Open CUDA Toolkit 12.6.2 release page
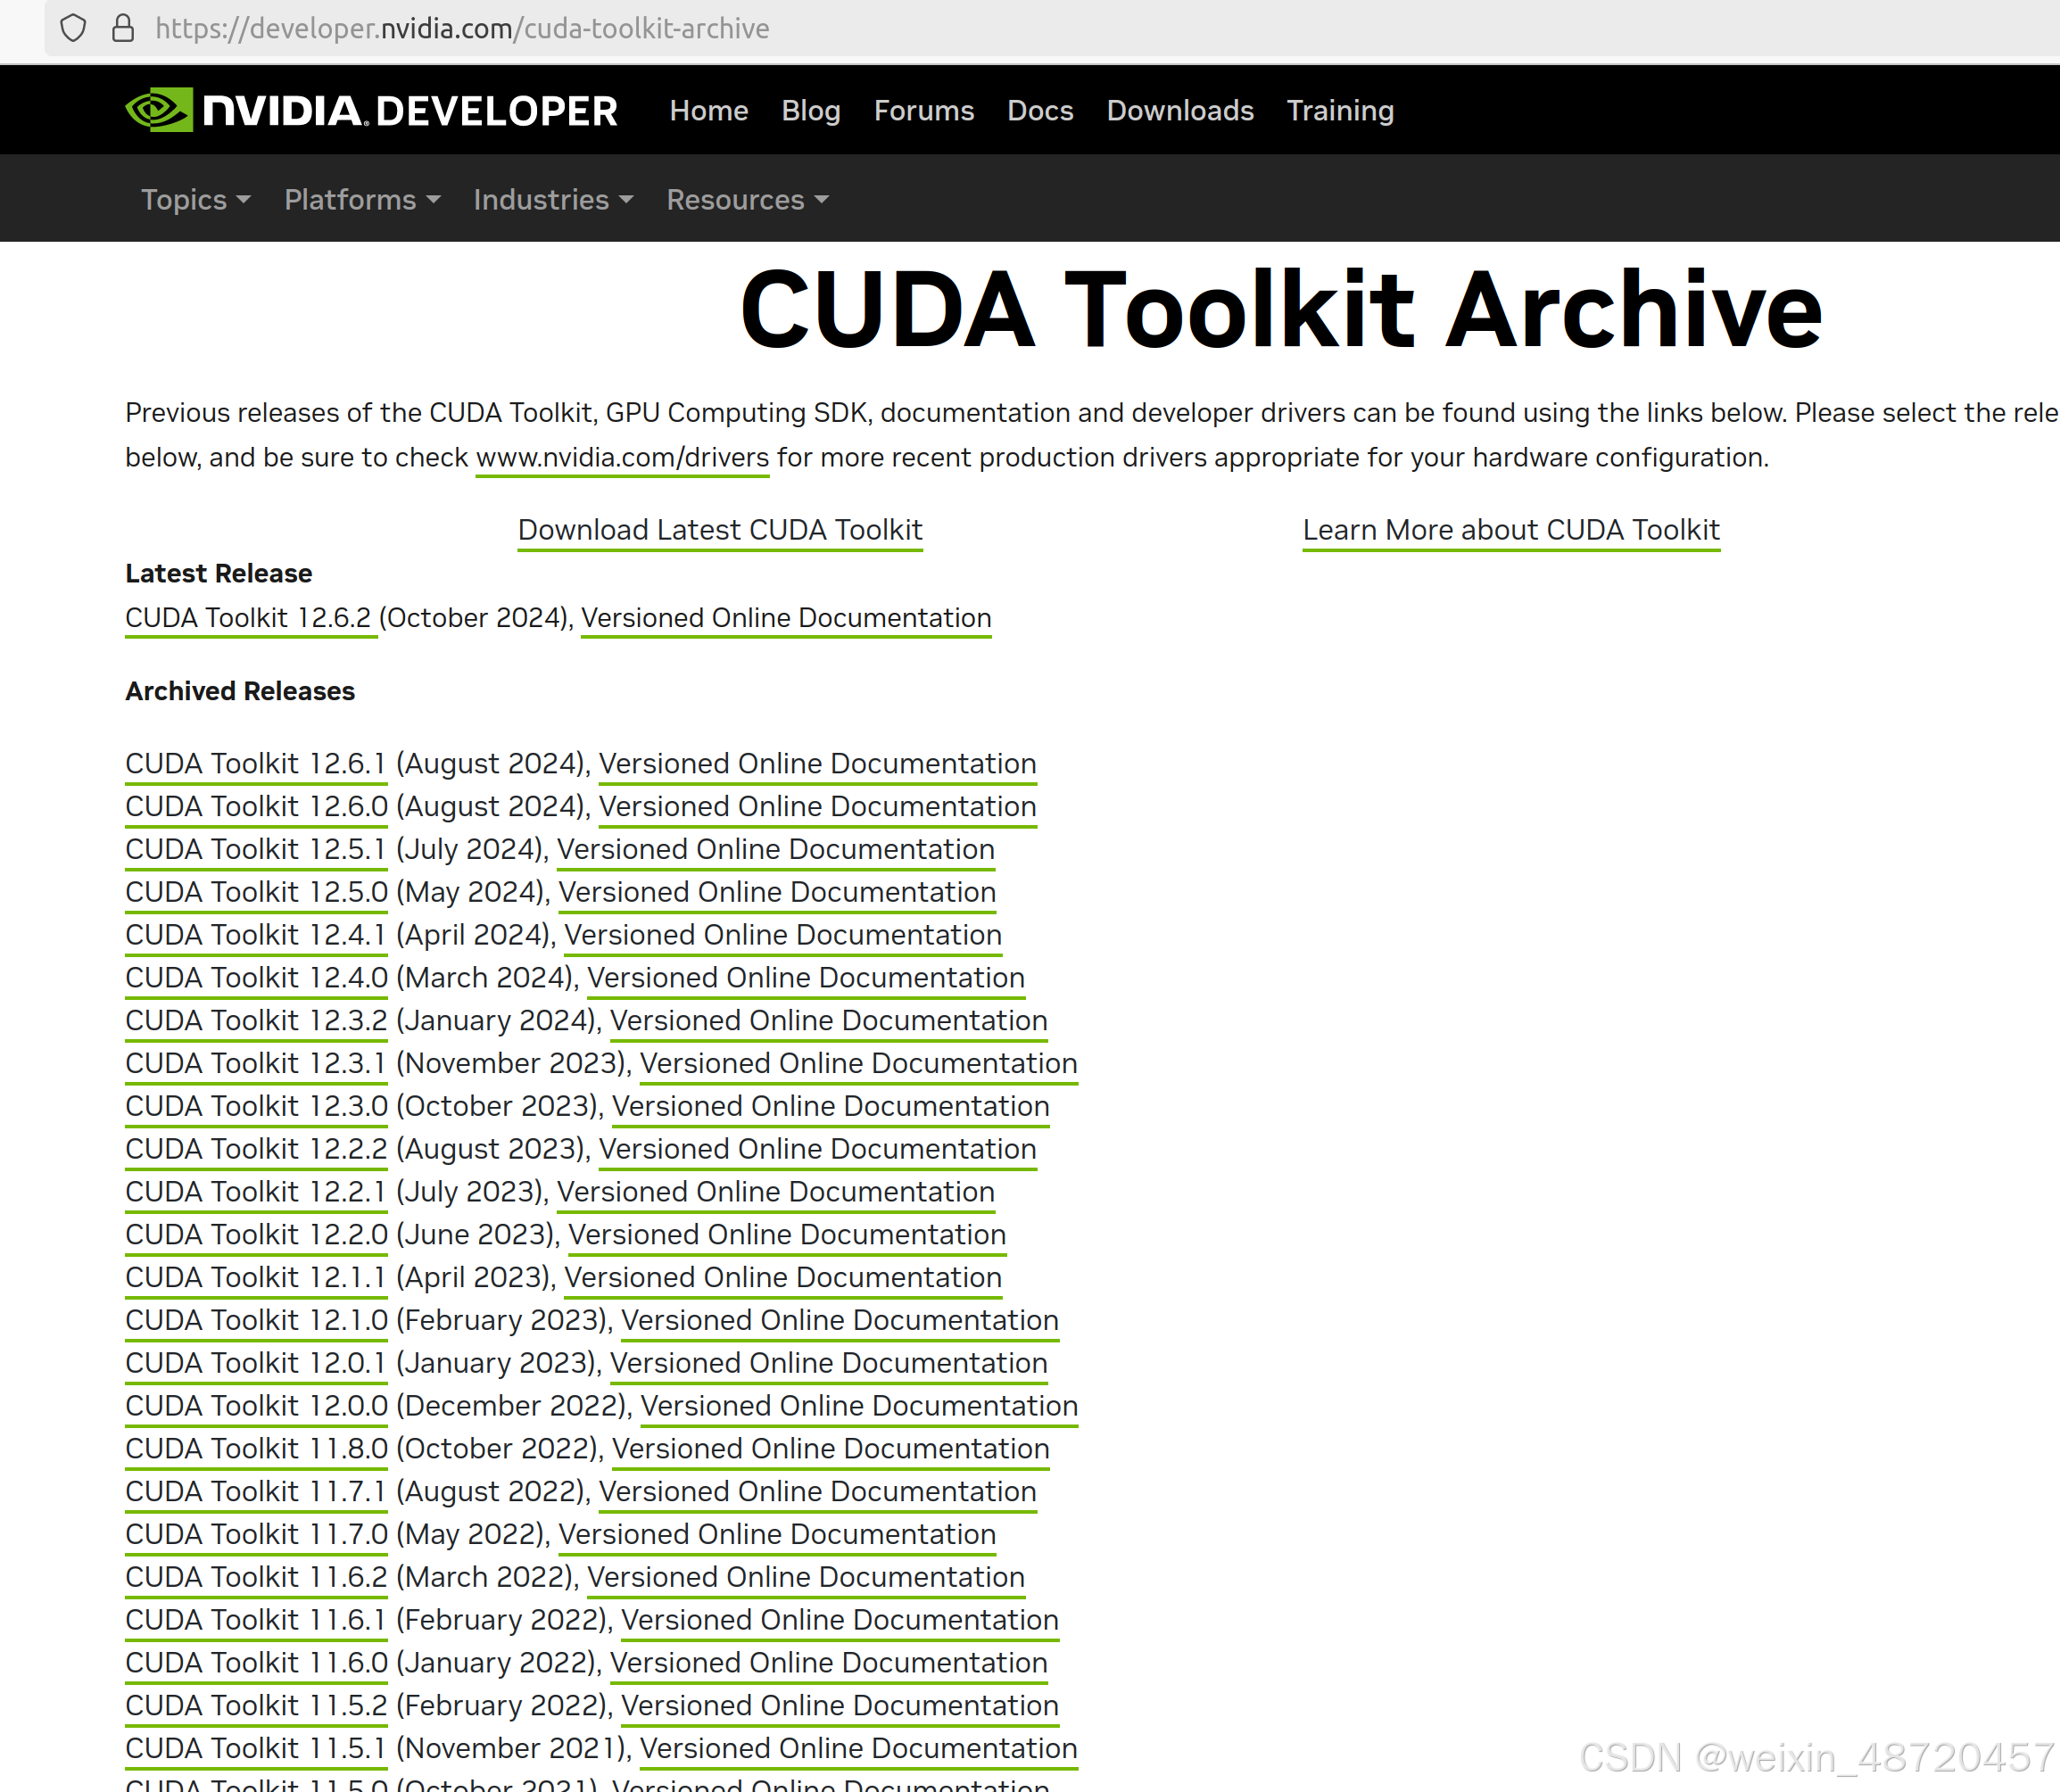2060x1792 pixels. click(x=250, y=618)
